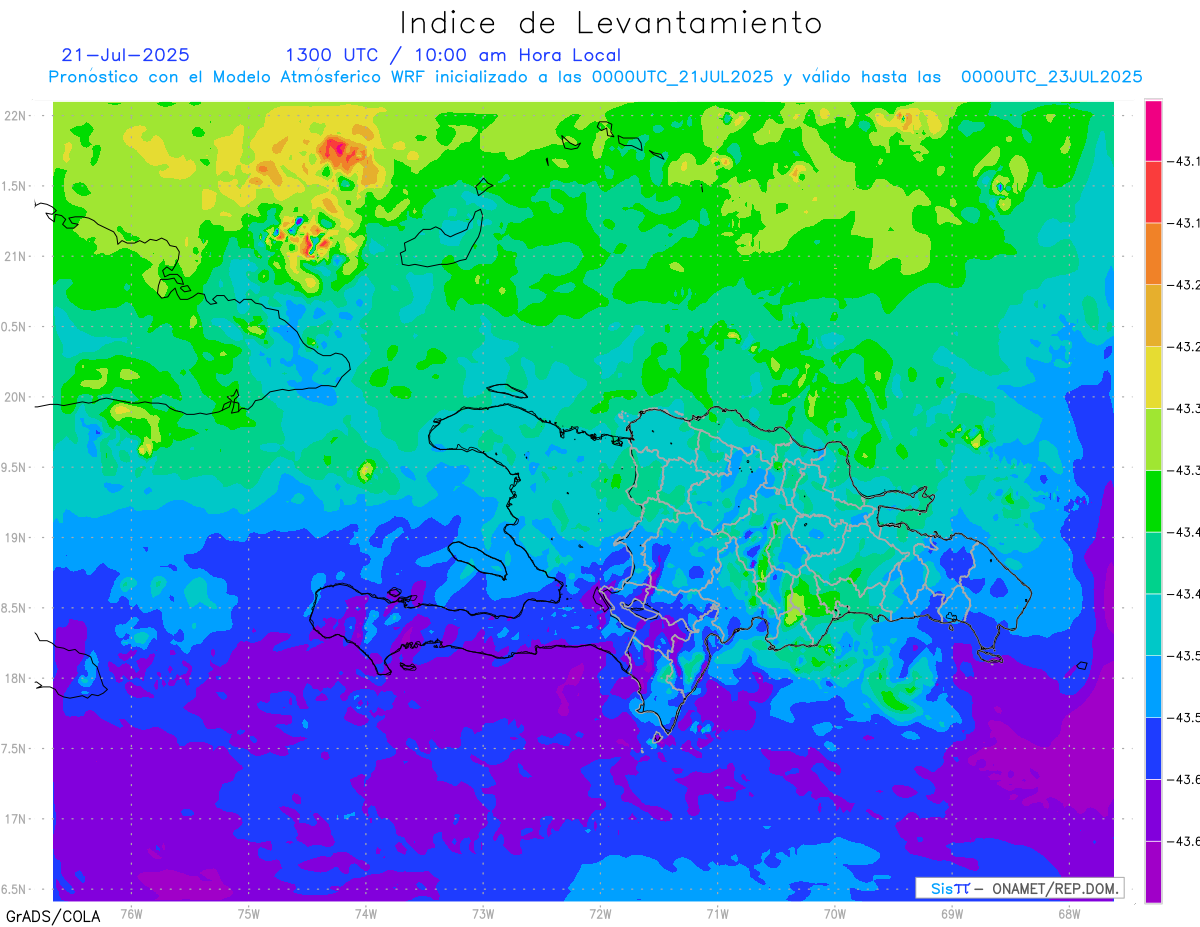This screenshot has width=1200, height=927.
Task: Click the valid-until stamp '0000UTC_23JUL2025'
Action: click(1052, 77)
